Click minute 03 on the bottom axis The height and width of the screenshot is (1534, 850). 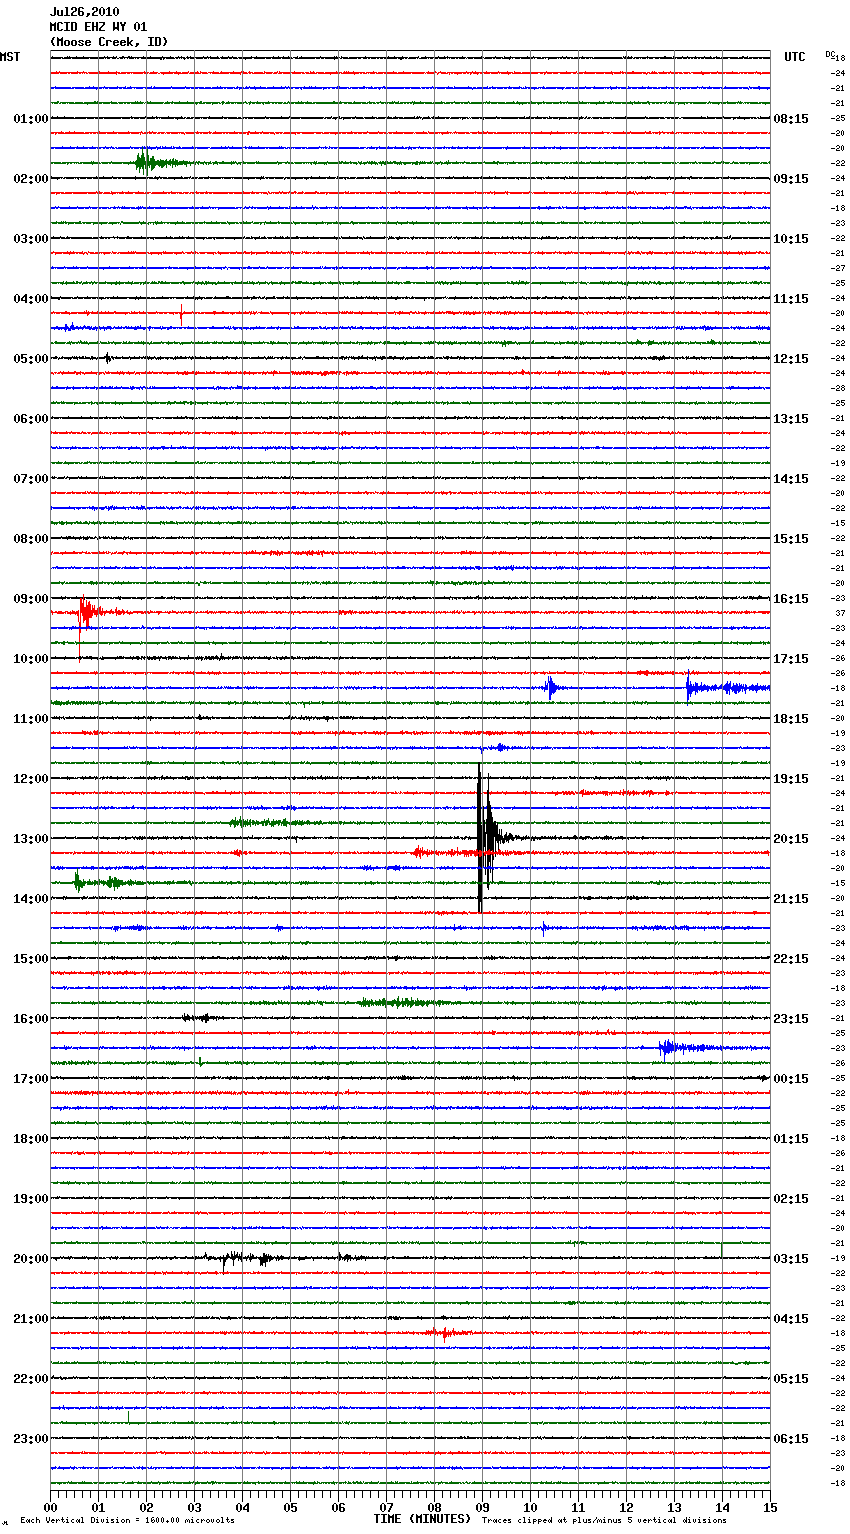(194, 1507)
